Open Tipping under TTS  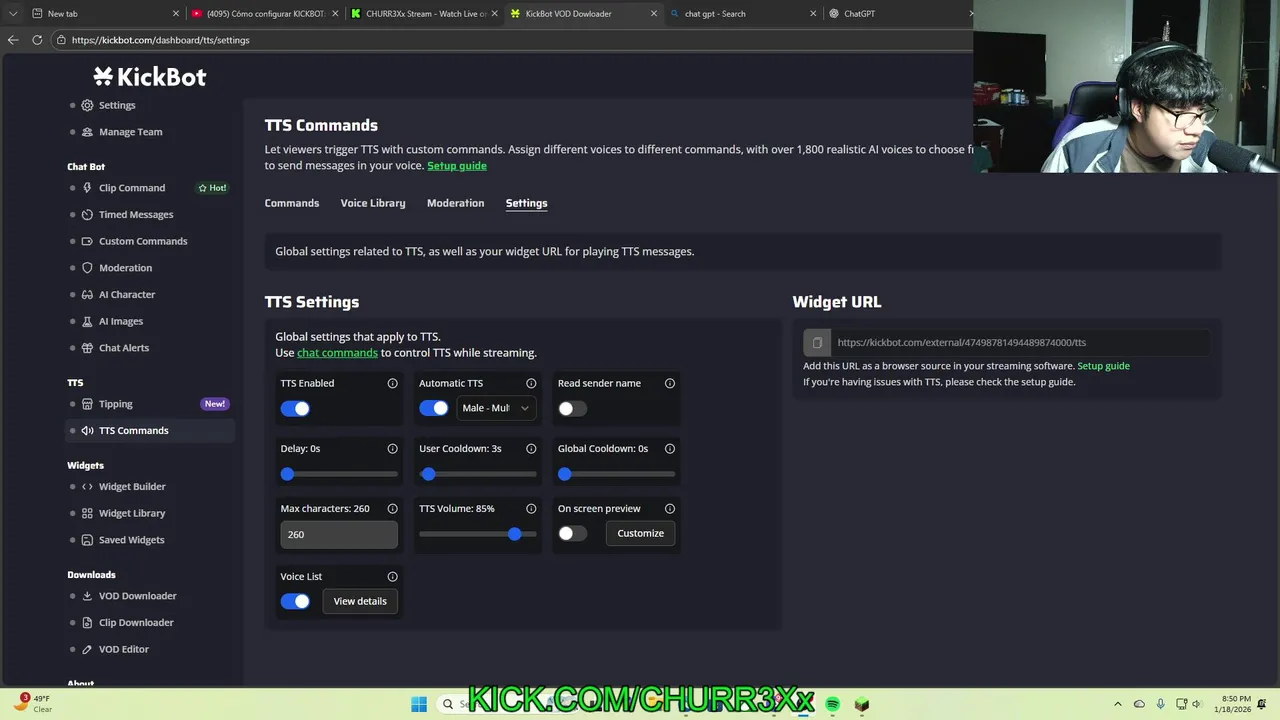click(x=116, y=404)
